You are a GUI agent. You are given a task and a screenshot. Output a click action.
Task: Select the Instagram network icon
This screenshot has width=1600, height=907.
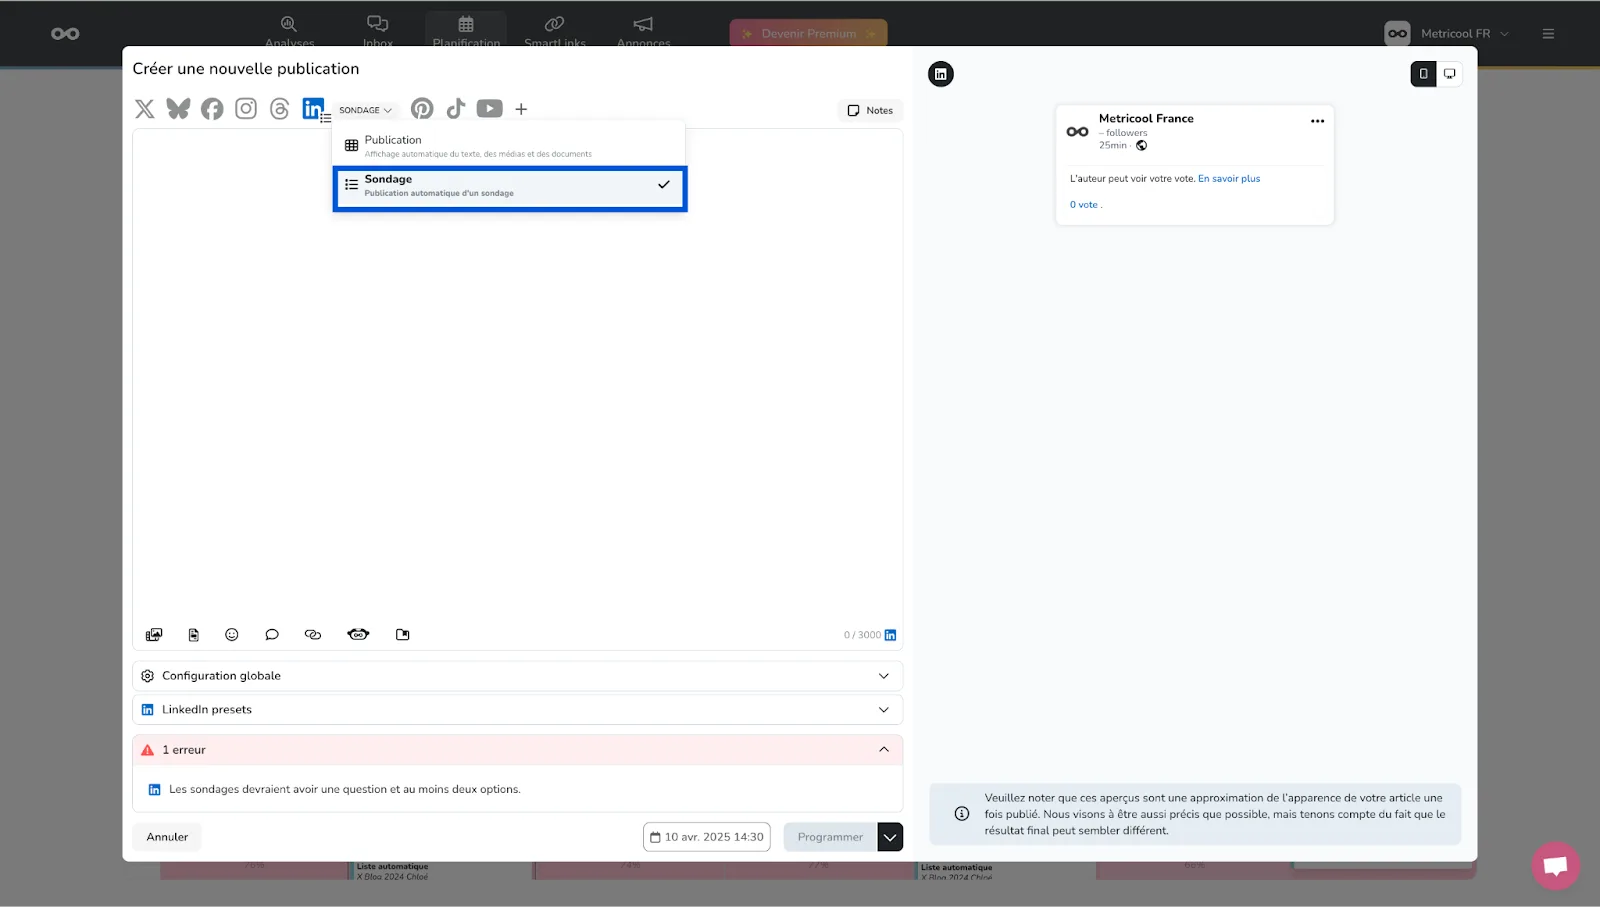[246, 109]
